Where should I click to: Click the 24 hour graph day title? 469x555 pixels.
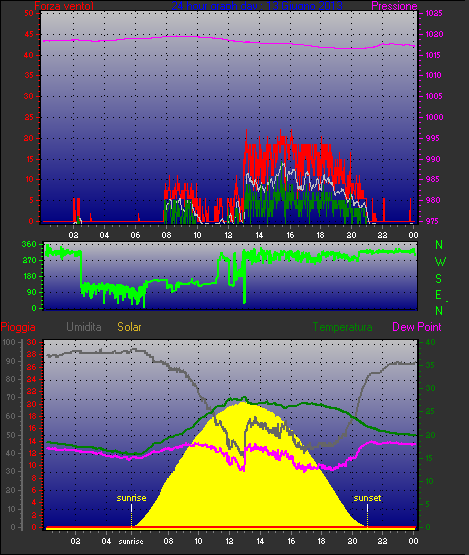coord(257,6)
